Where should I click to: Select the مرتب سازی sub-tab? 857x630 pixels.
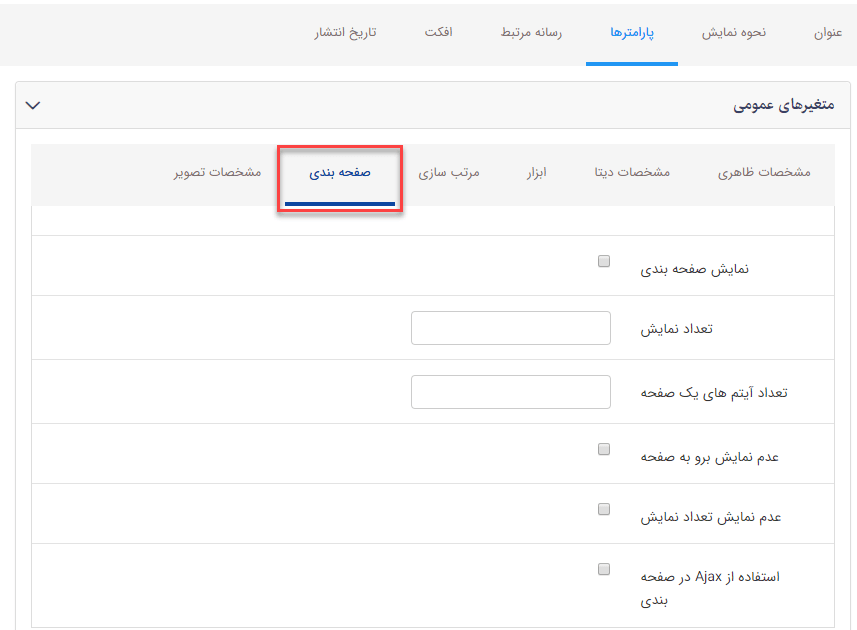[449, 172]
